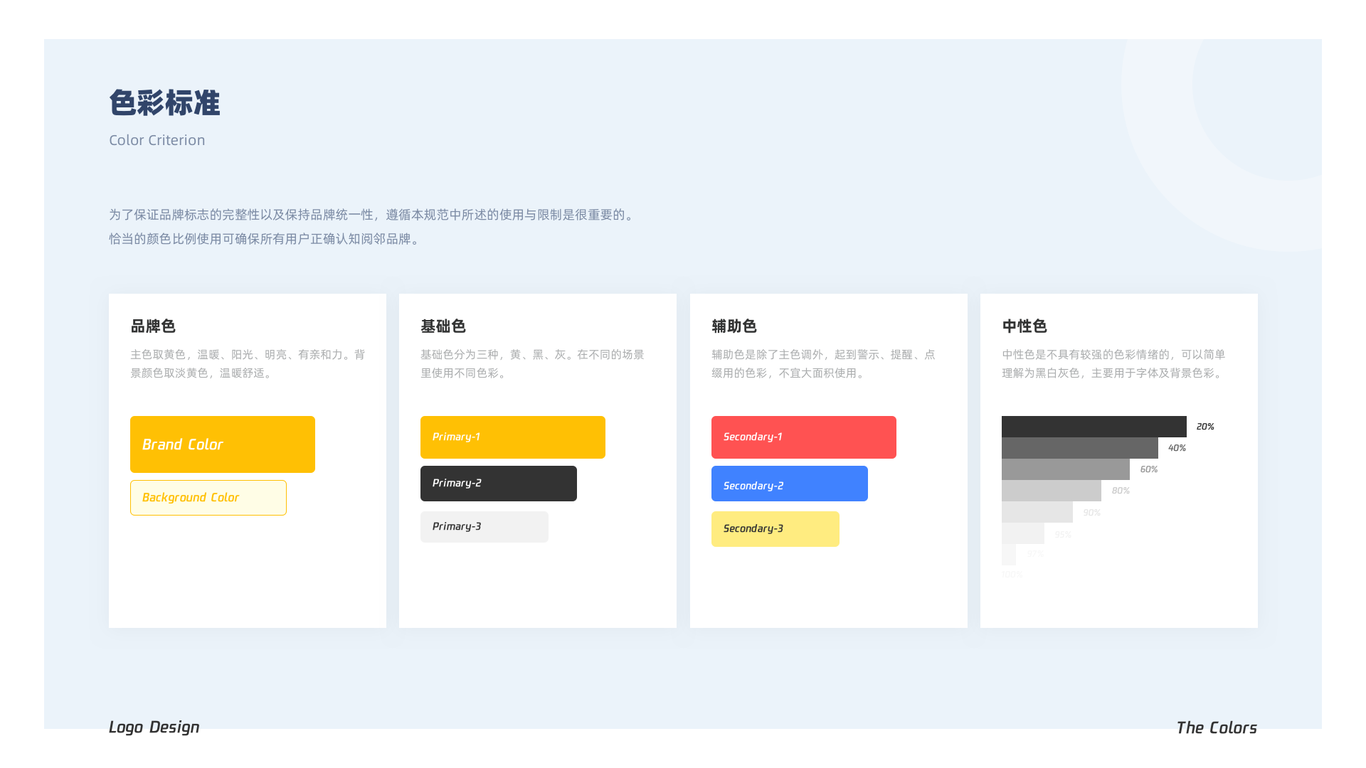Select the light gray Primary-3 swatch

click(484, 527)
